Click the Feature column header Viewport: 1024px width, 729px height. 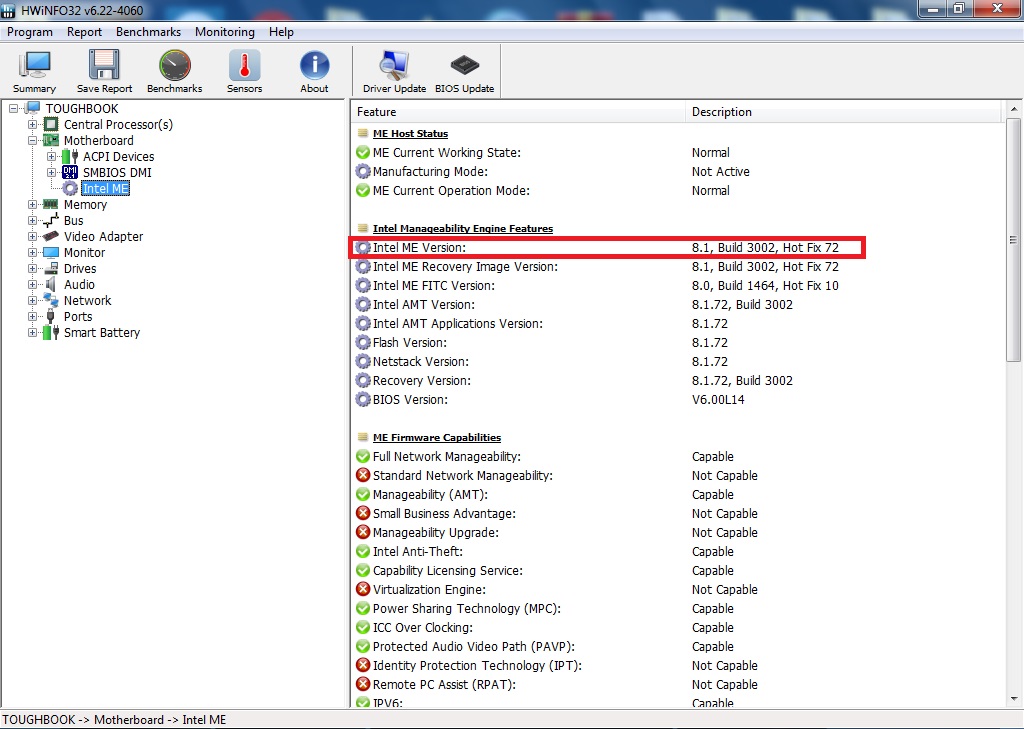pos(519,112)
